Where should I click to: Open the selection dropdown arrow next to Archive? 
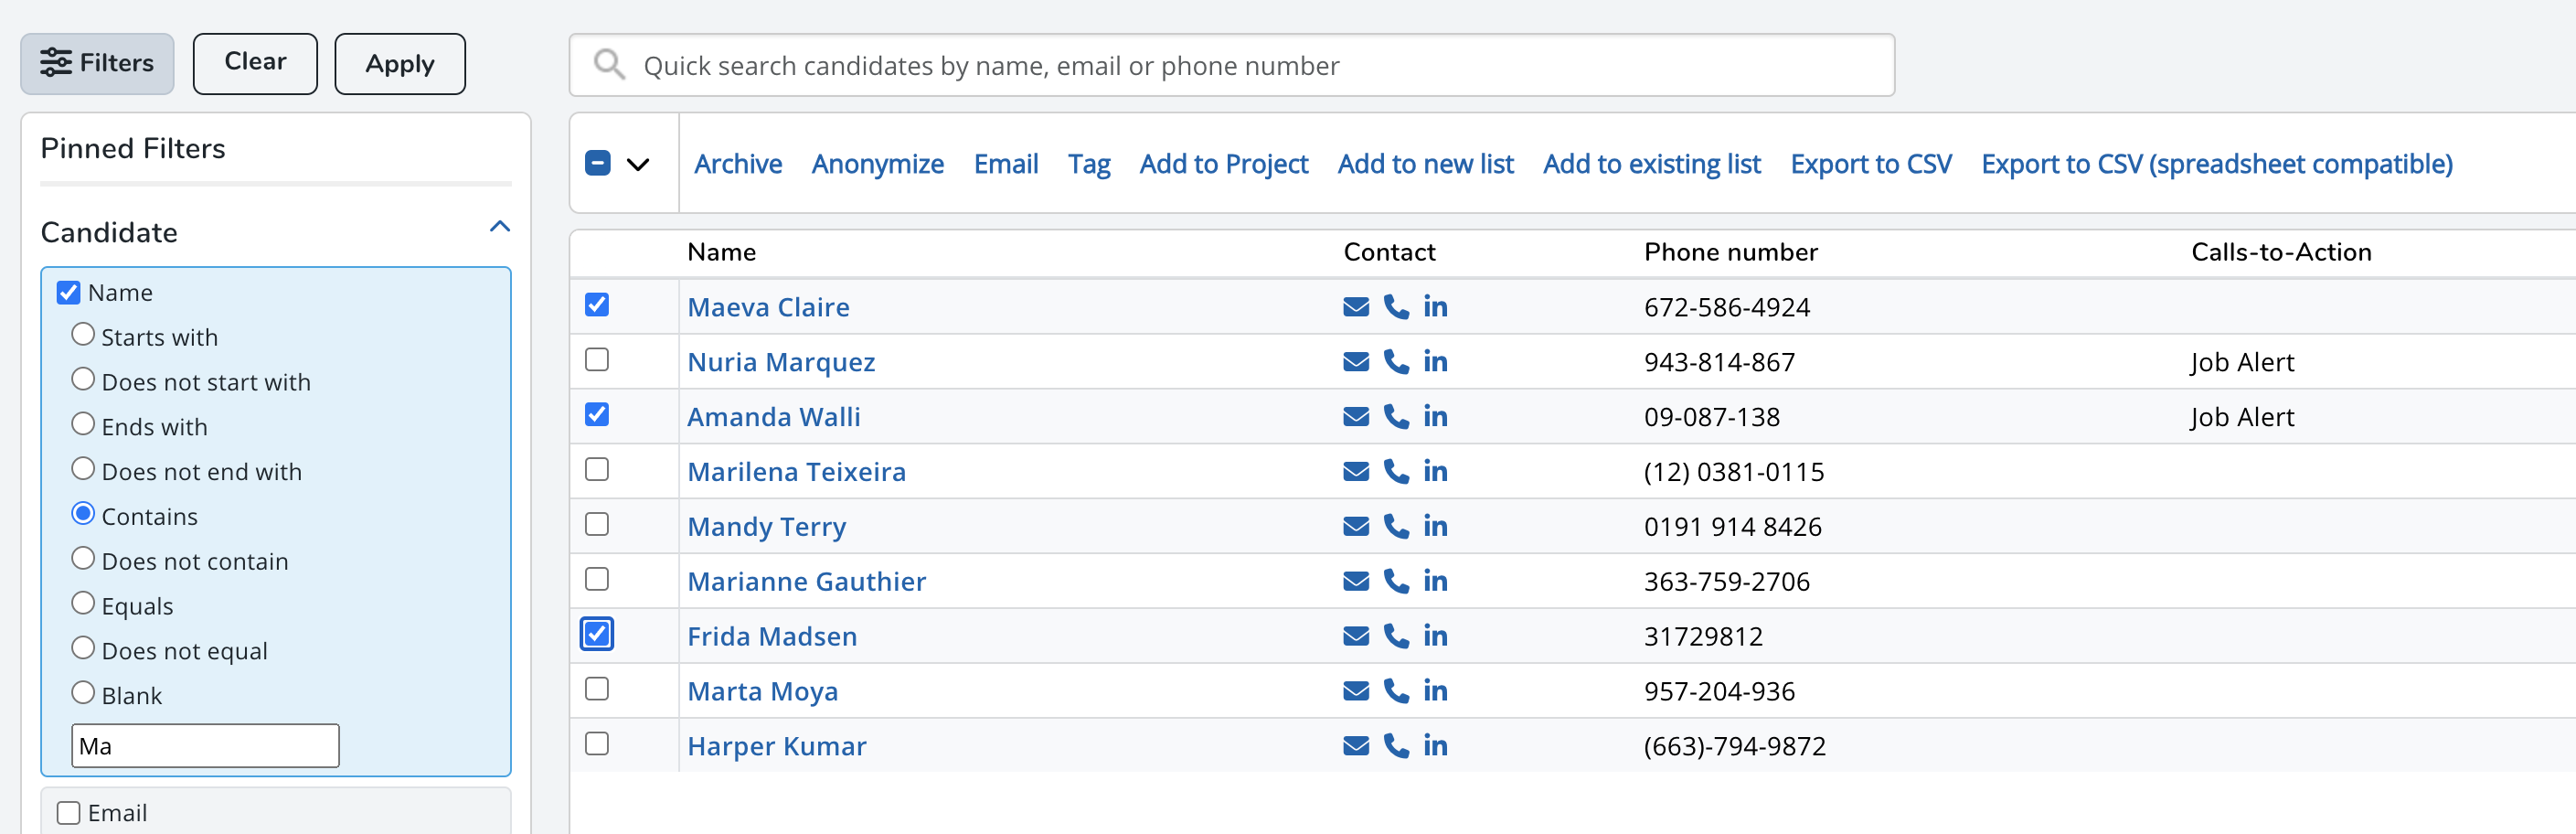pos(638,163)
